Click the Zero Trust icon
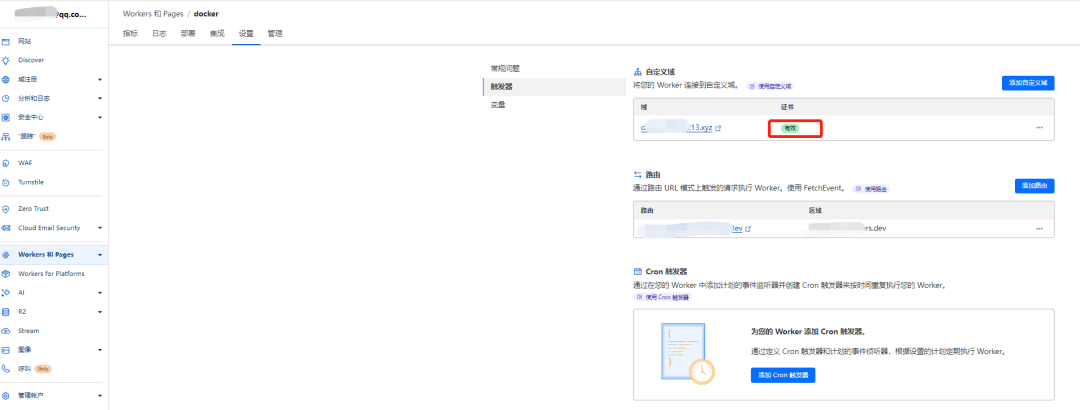Viewport: 1080px width, 410px height. tap(6, 209)
